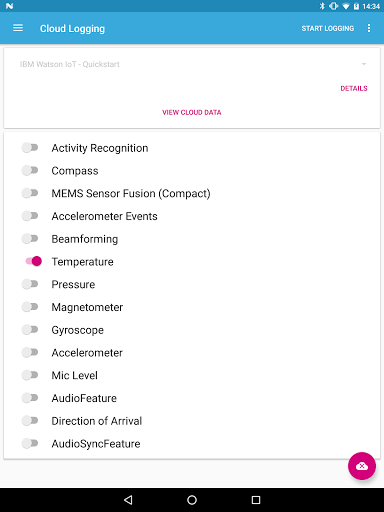The image size is (384, 512).
Task: Turn on the Gyroscope switch
Action: click(x=30, y=330)
